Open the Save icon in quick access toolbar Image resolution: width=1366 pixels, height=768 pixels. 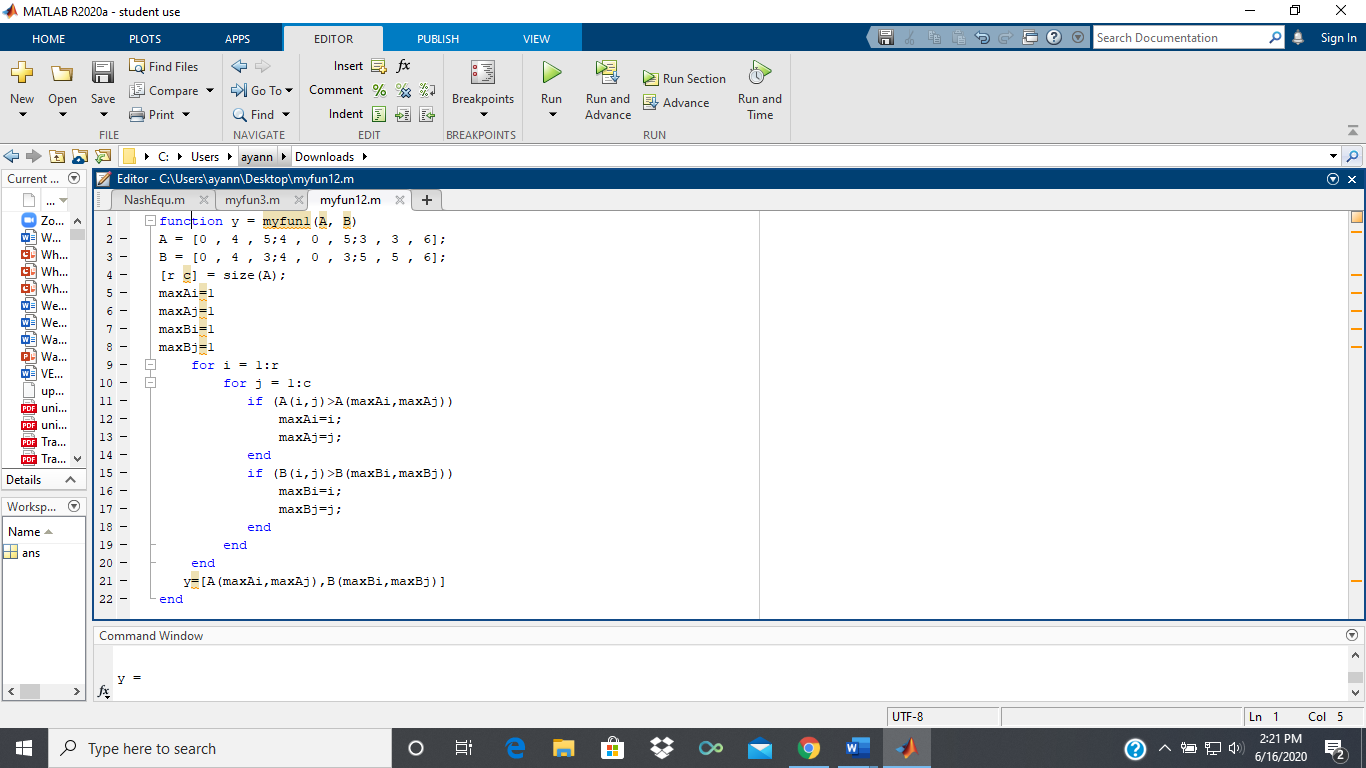(x=884, y=36)
